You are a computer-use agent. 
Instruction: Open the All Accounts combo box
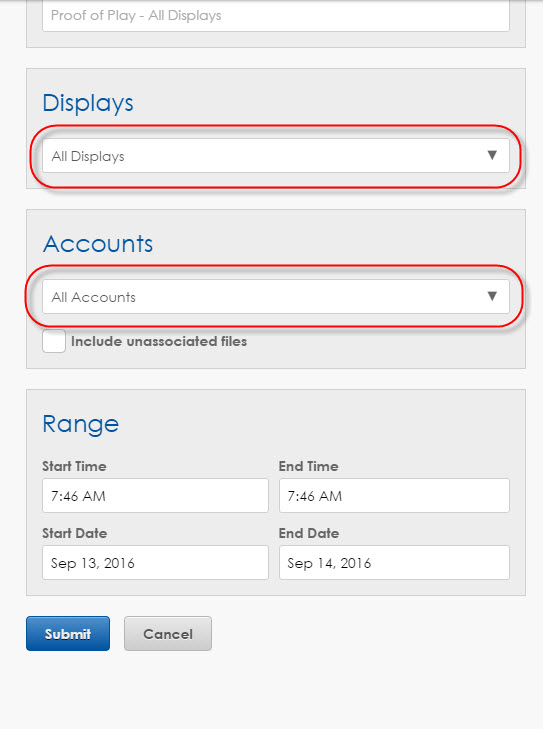(x=276, y=297)
